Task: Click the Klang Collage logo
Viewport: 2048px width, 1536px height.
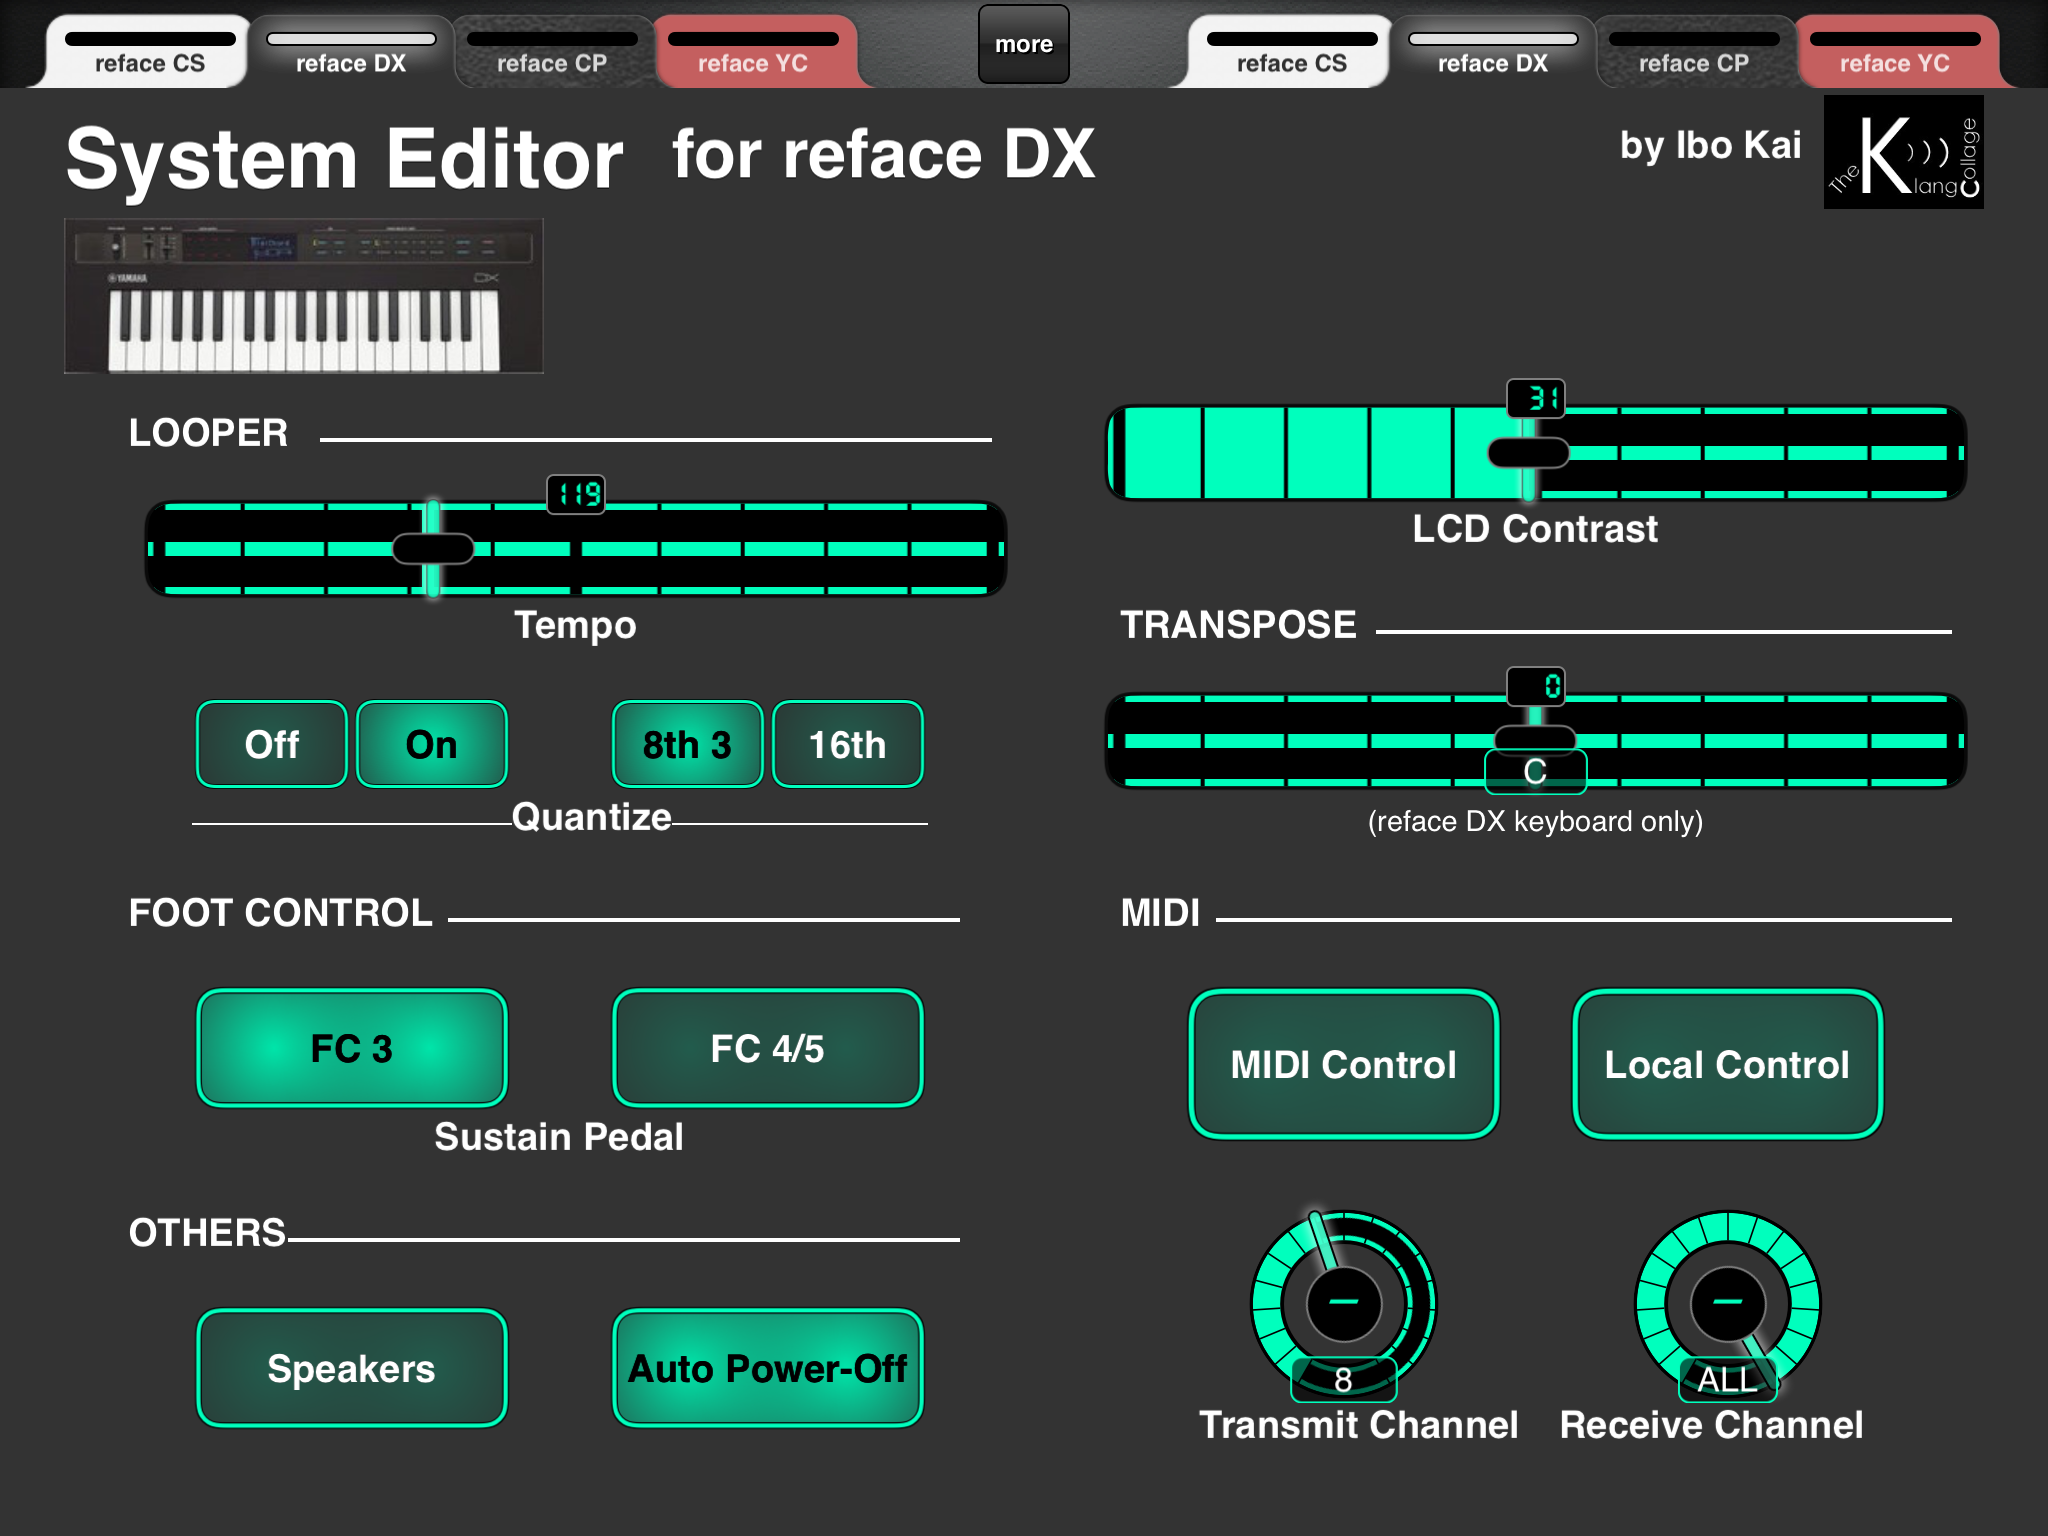Action: coord(1903,152)
